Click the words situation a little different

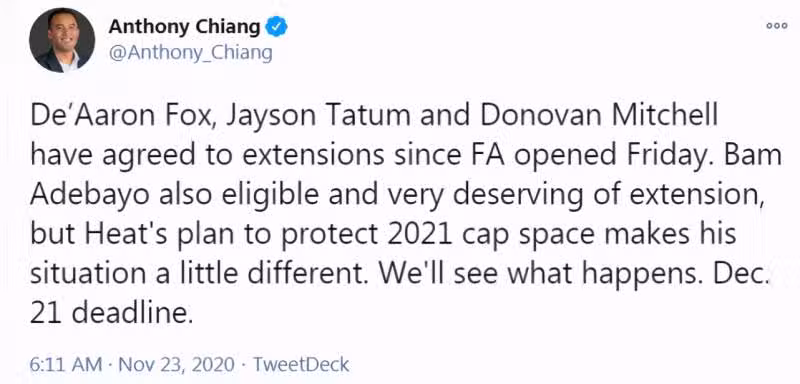point(197,275)
